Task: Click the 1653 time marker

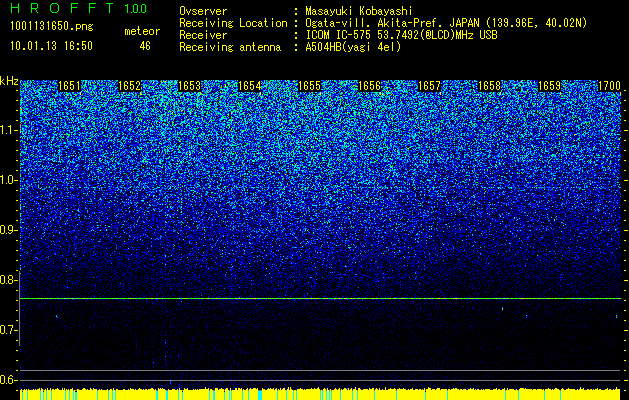Action: (x=189, y=86)
